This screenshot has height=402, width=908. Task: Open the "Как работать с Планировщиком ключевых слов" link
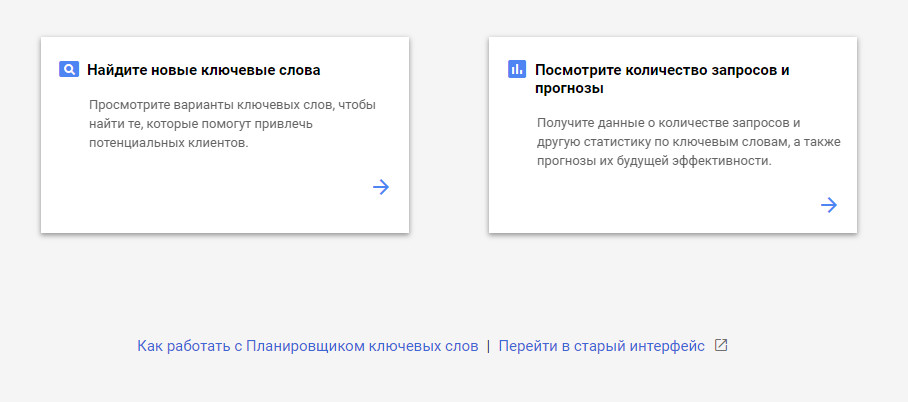click(308, 346)
